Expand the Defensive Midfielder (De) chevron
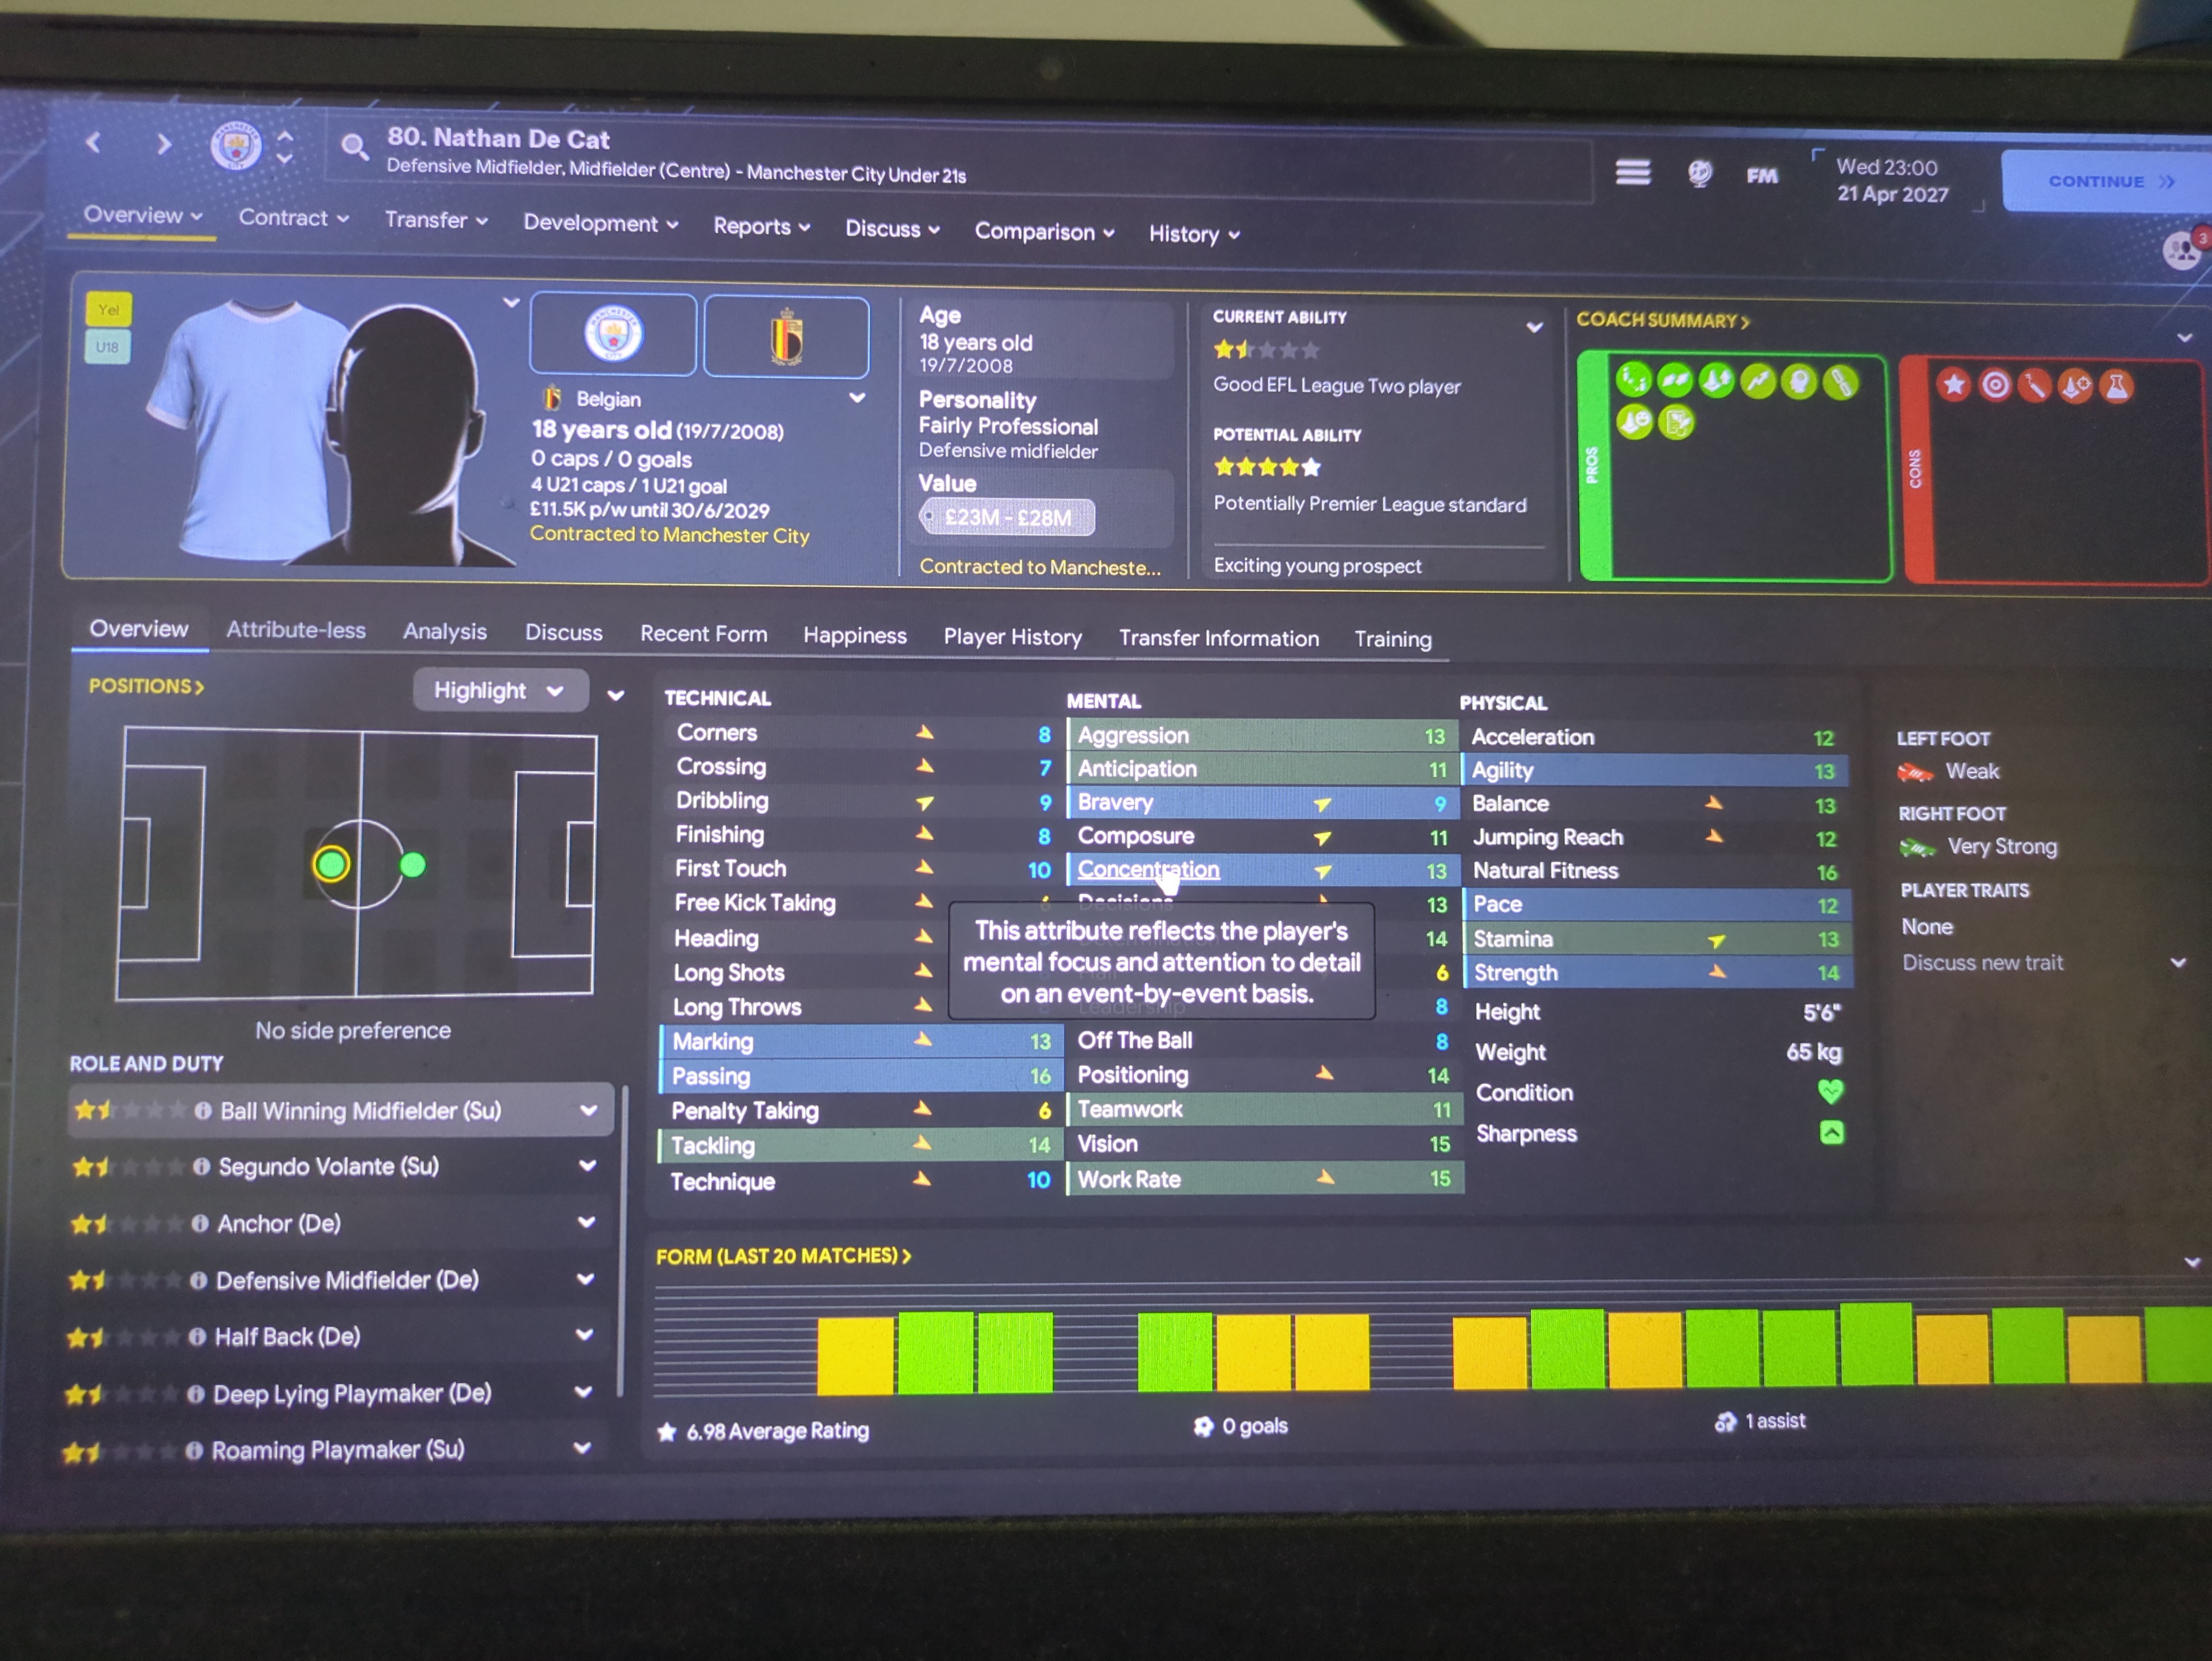The width and height of the screenshot is (2212, 1661). [585, 1279]
